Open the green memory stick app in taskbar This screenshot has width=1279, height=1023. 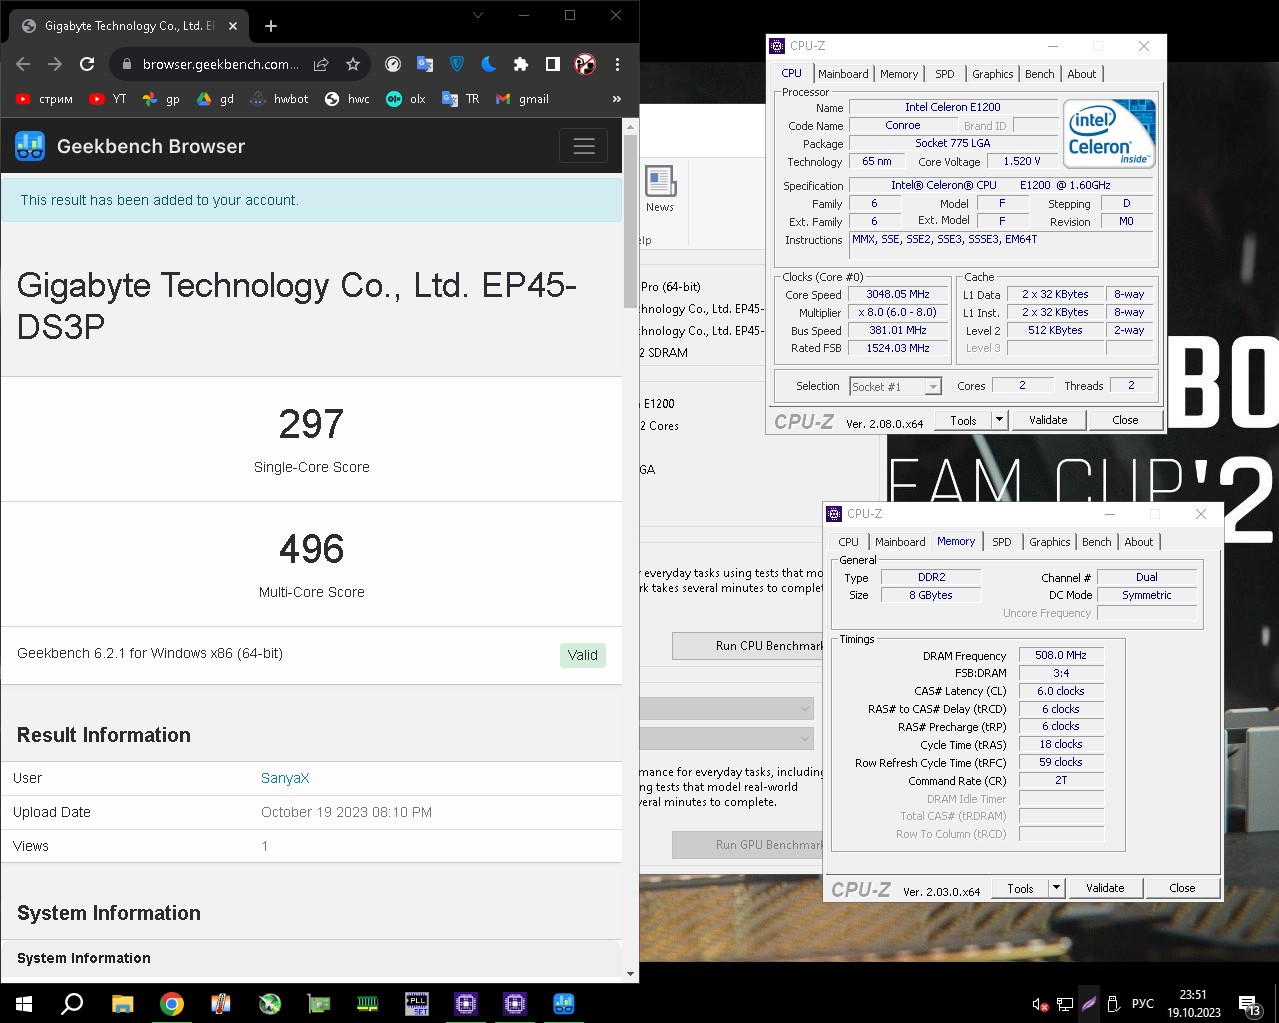(x=368, y=1003)
